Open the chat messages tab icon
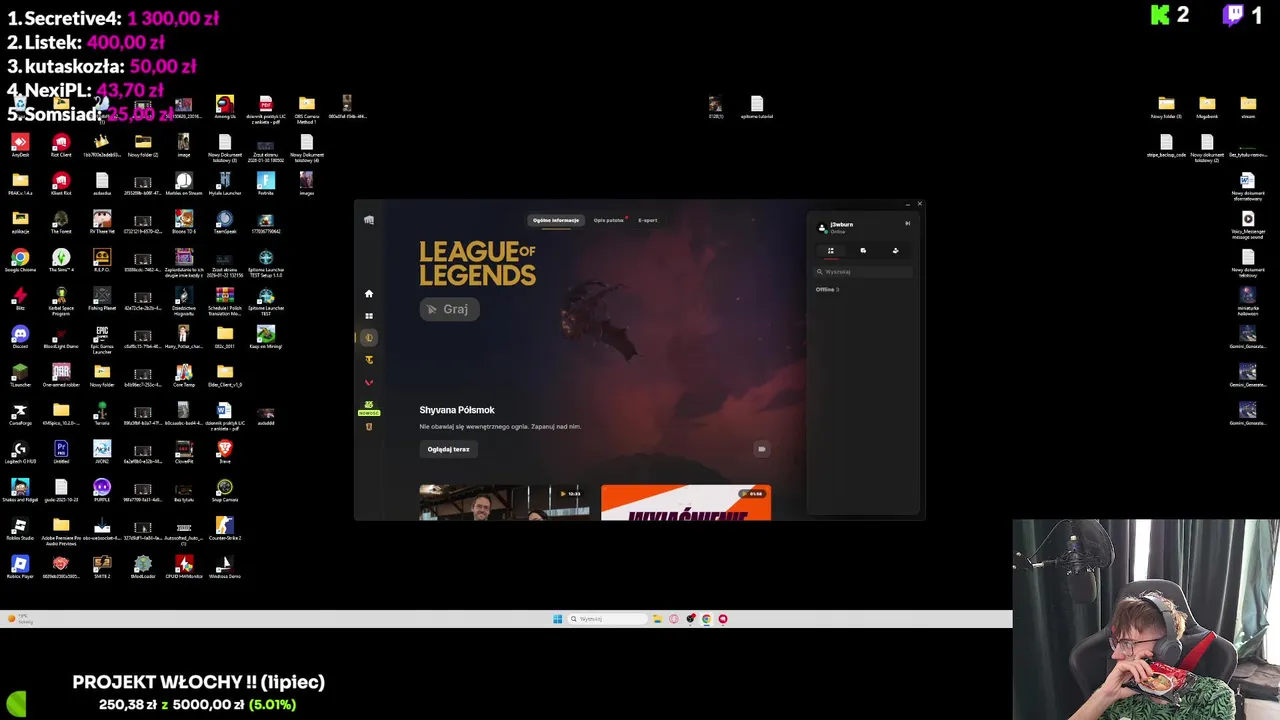The height and width of the screenshot is (720, 1280). [863, 251]
